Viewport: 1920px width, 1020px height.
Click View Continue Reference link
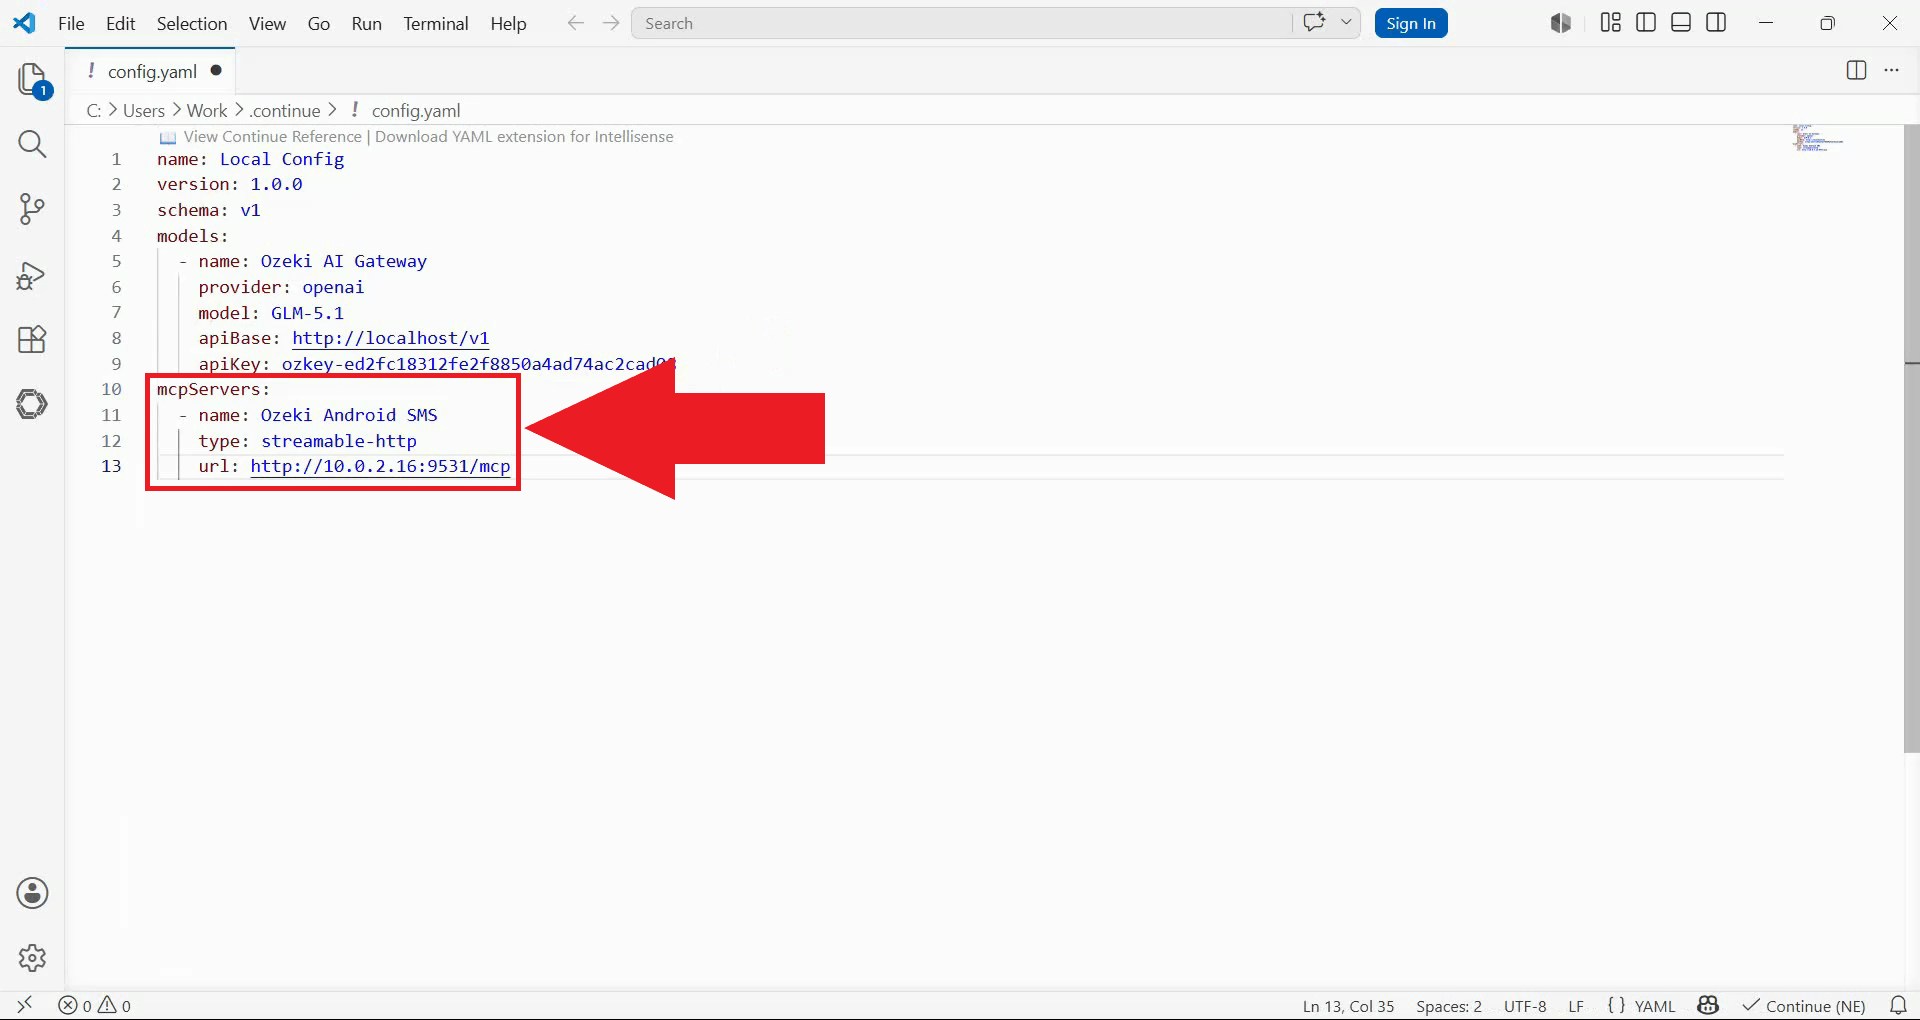coord(272,137)
